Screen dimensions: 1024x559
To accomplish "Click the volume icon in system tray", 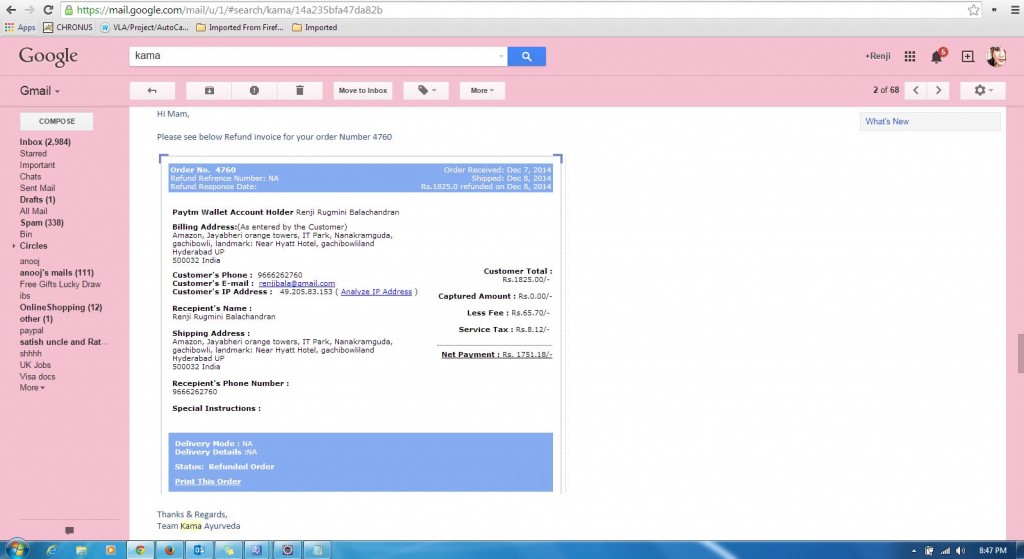I will coord(961,551).
